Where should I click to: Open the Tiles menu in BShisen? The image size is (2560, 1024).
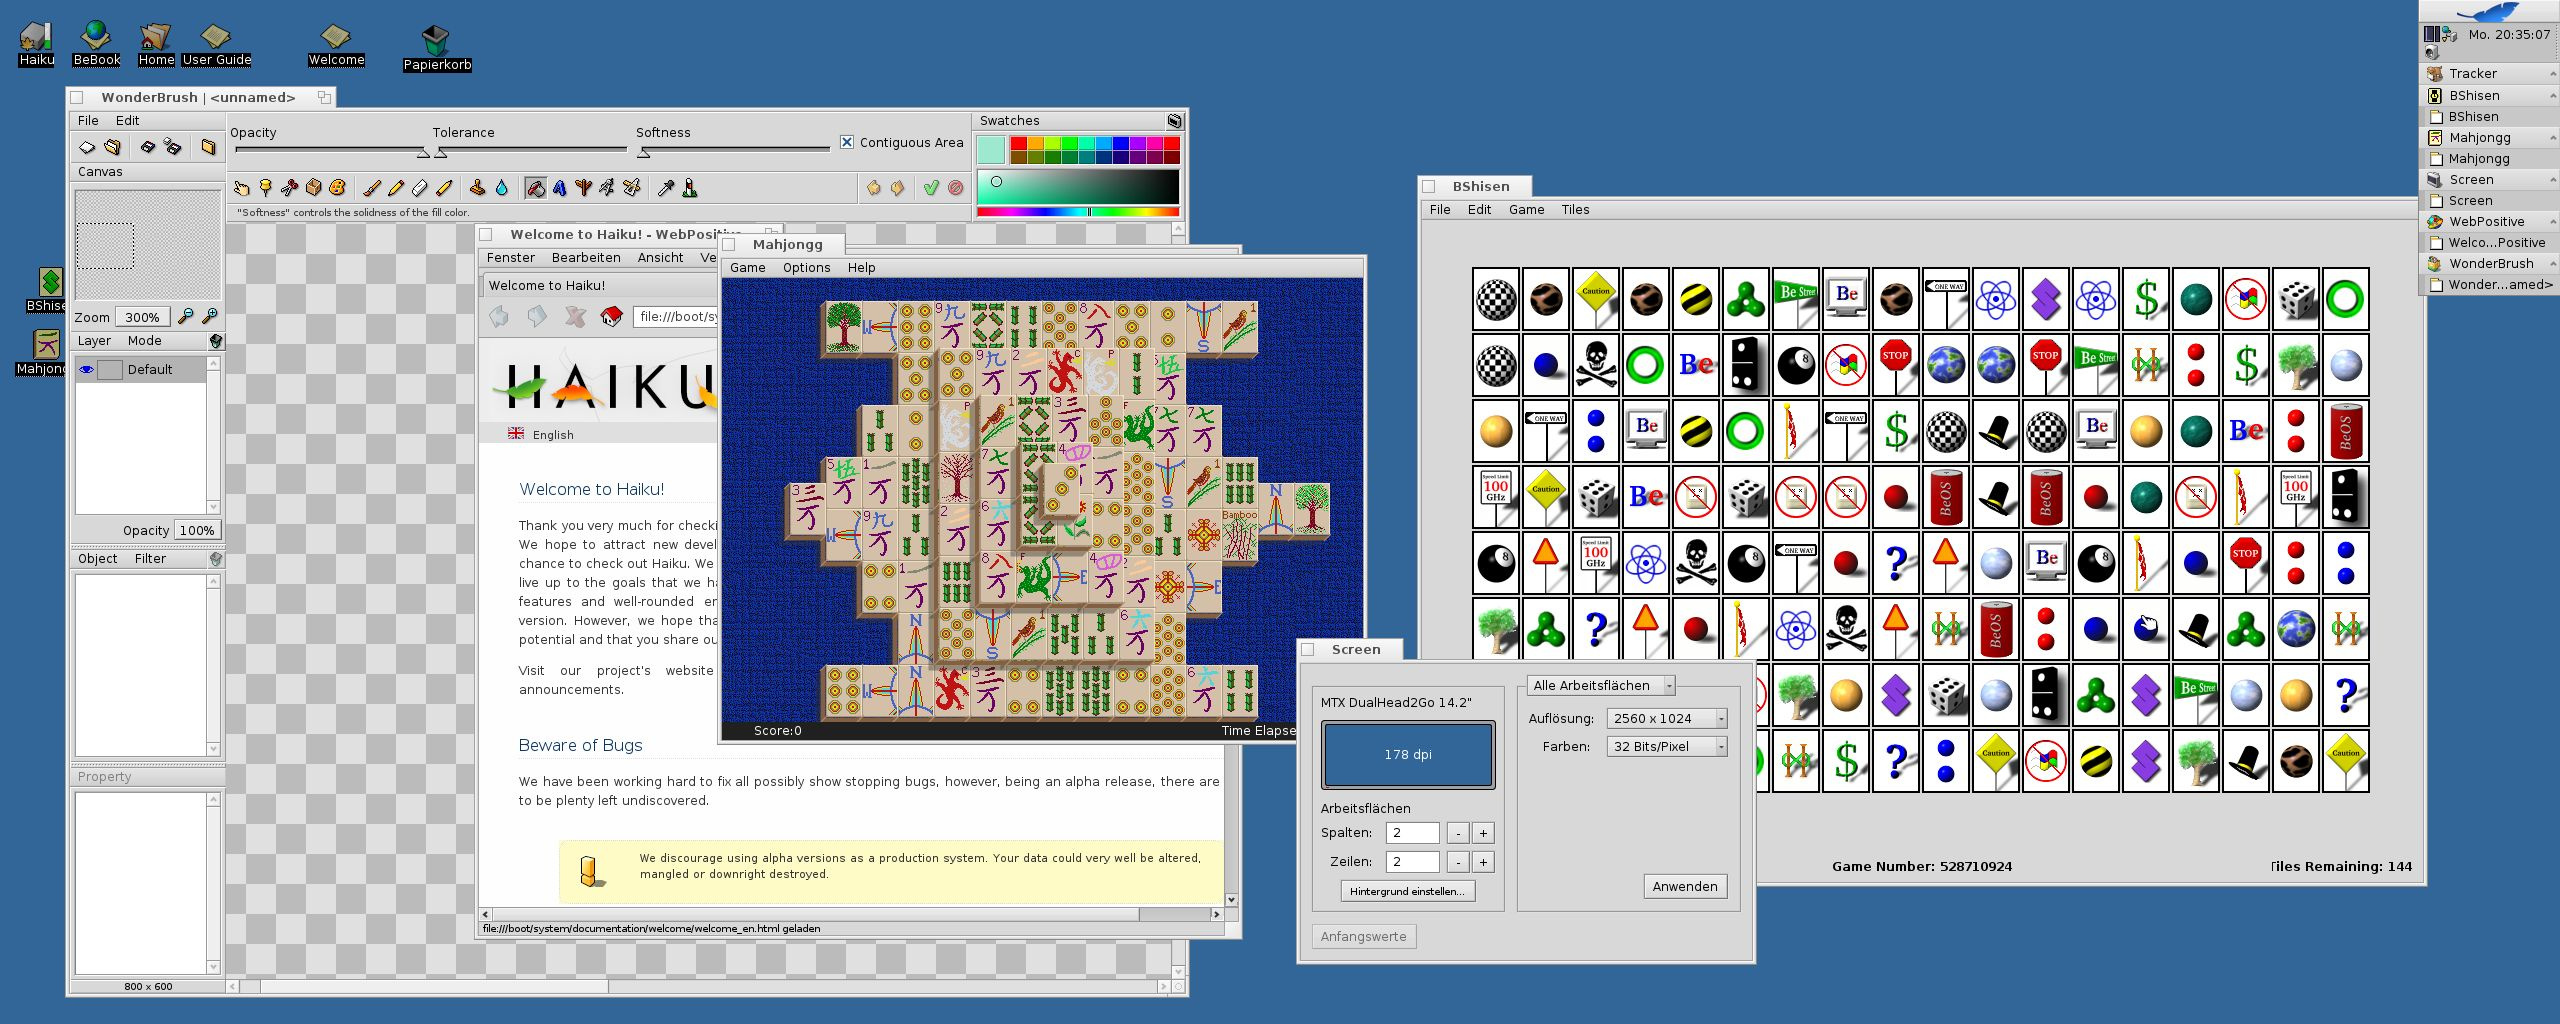tap(1575, 209)
